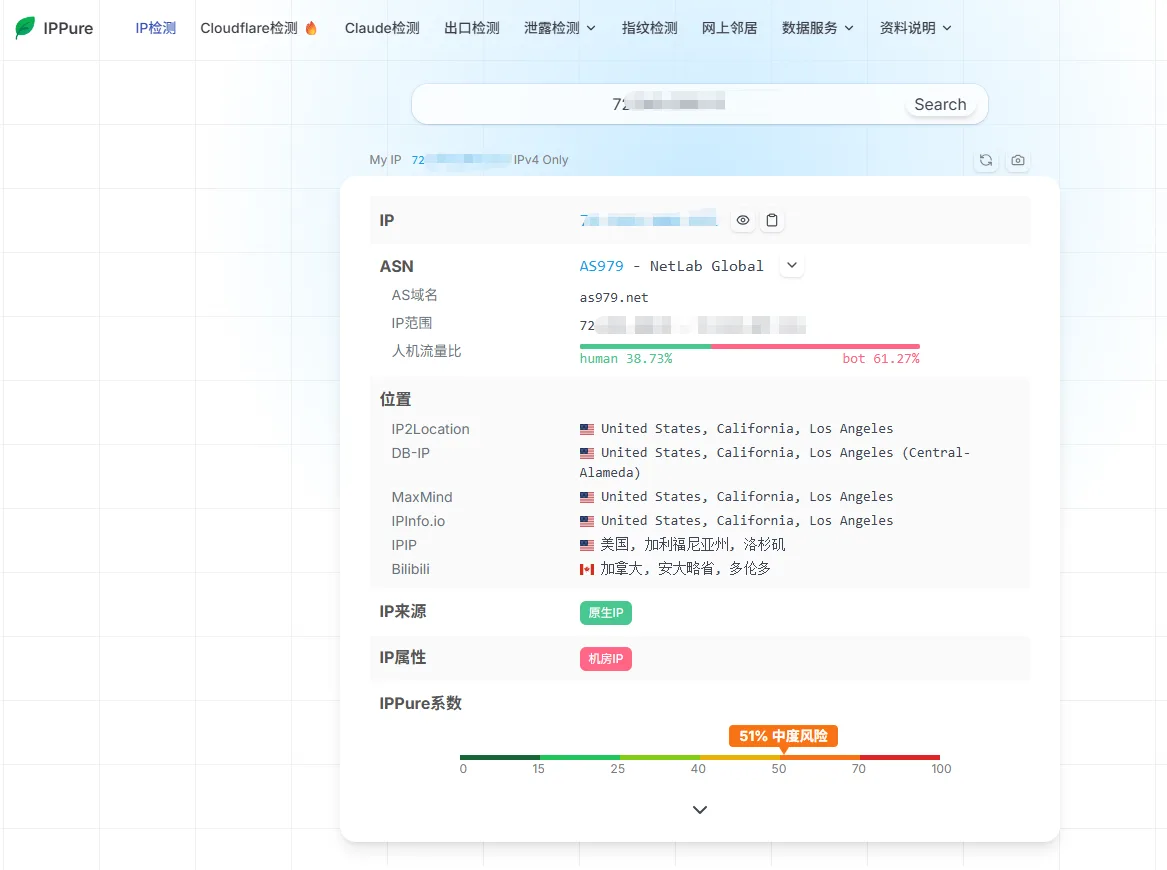Click the Canada flag in Bilibili row
The width and height of the screenshot is (1167, 870).
(x=587, y=569)
